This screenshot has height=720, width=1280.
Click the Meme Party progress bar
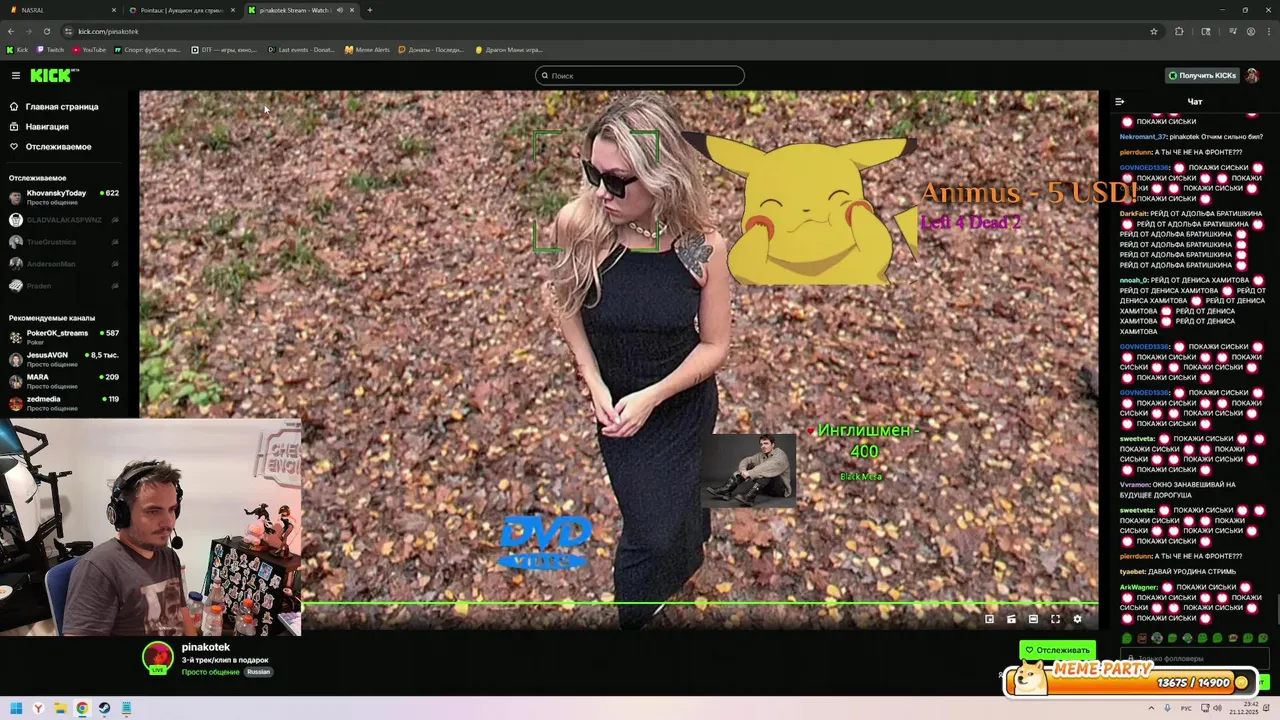tap(1132, 680)
